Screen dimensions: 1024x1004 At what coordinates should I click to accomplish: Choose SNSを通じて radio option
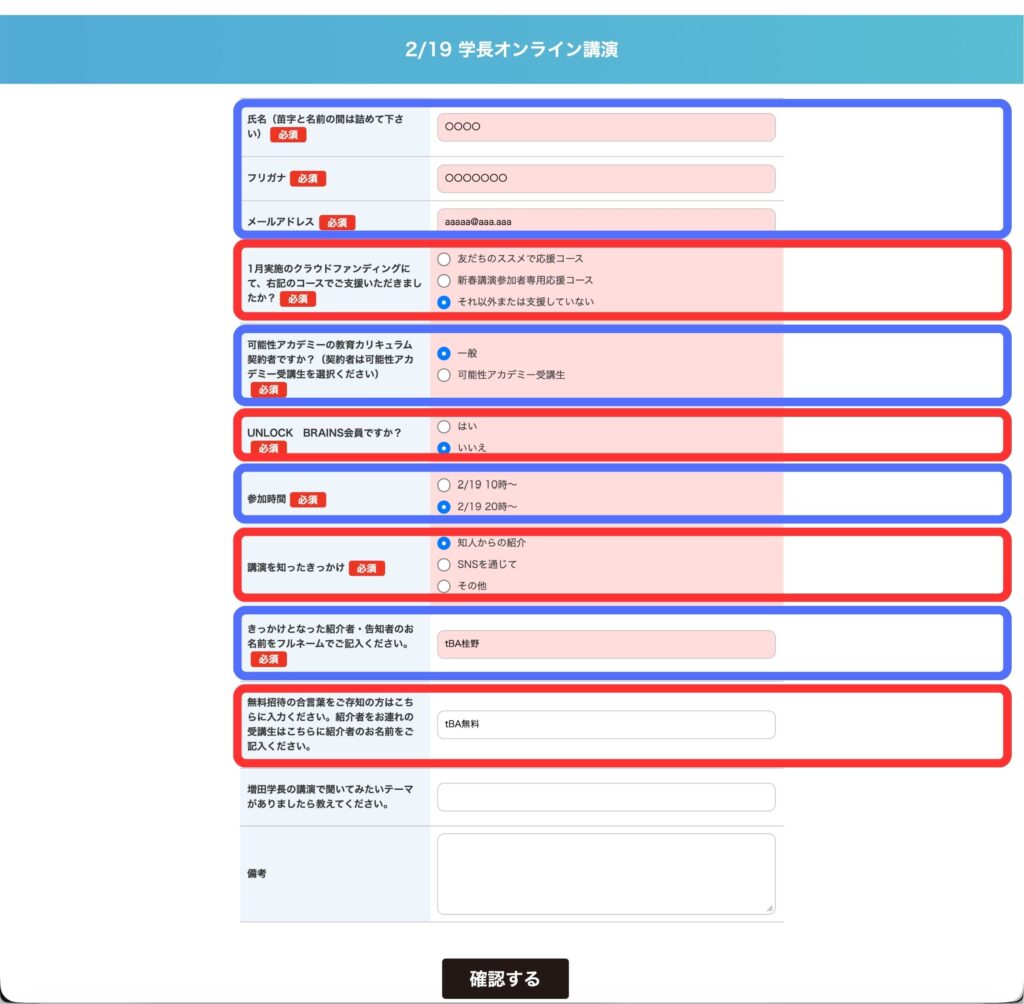[x=445, y=565]
